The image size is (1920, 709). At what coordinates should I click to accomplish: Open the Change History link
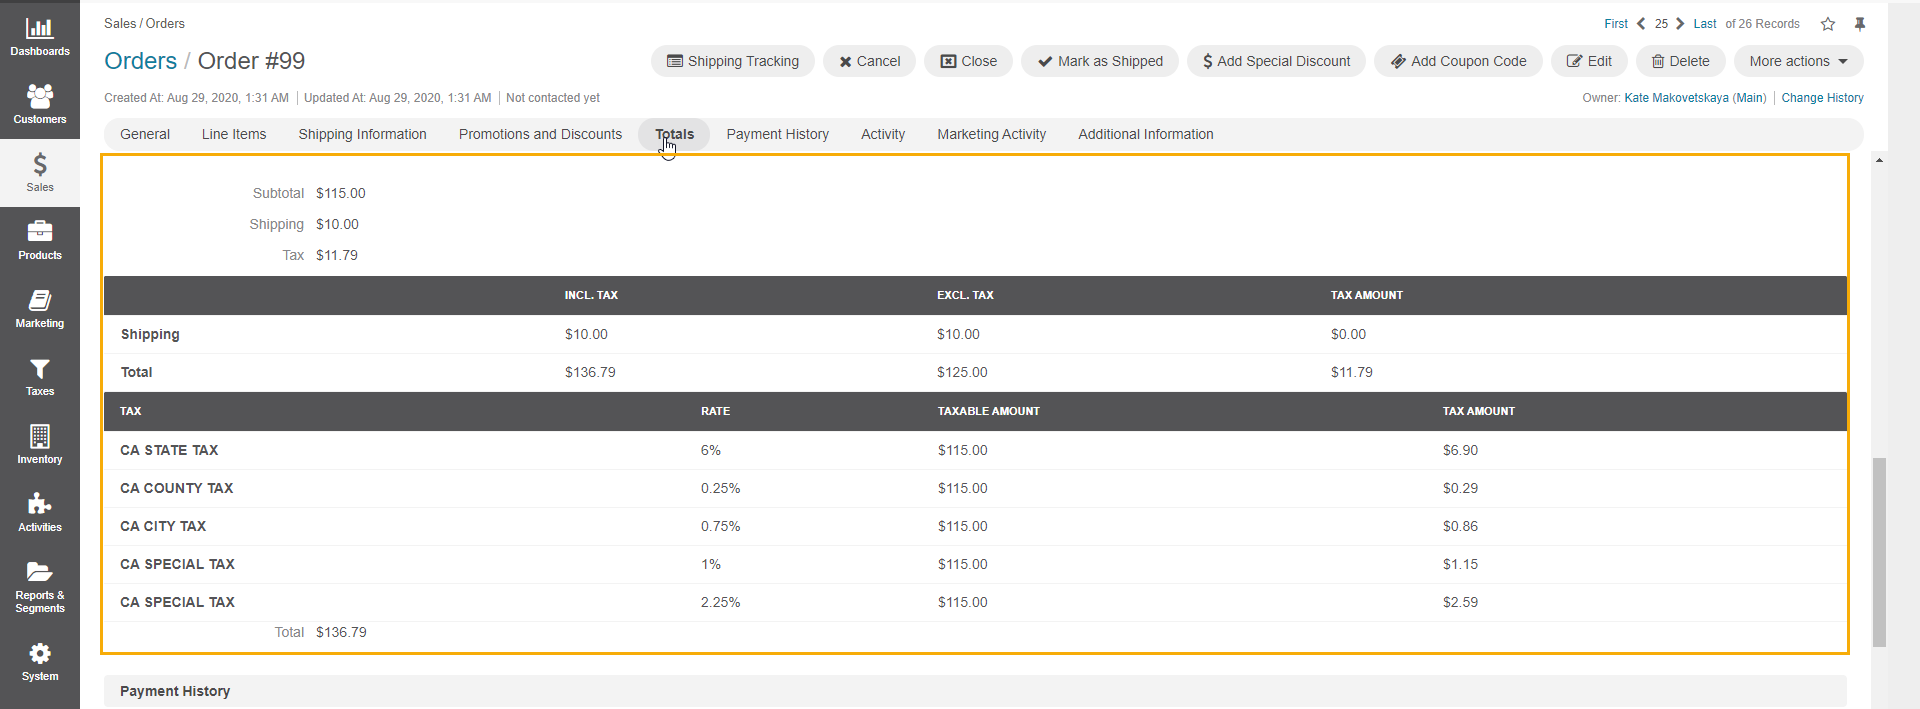pyautogui.click(x=1822, y=98)
